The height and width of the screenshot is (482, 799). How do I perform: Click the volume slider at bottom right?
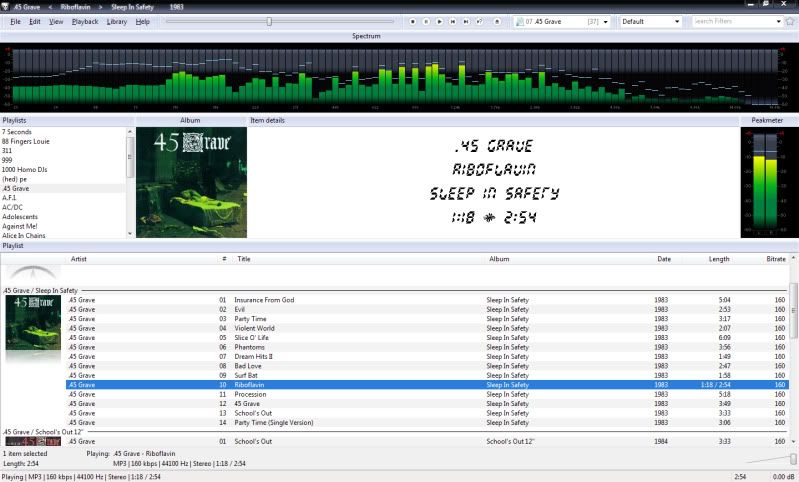point(793,459)
